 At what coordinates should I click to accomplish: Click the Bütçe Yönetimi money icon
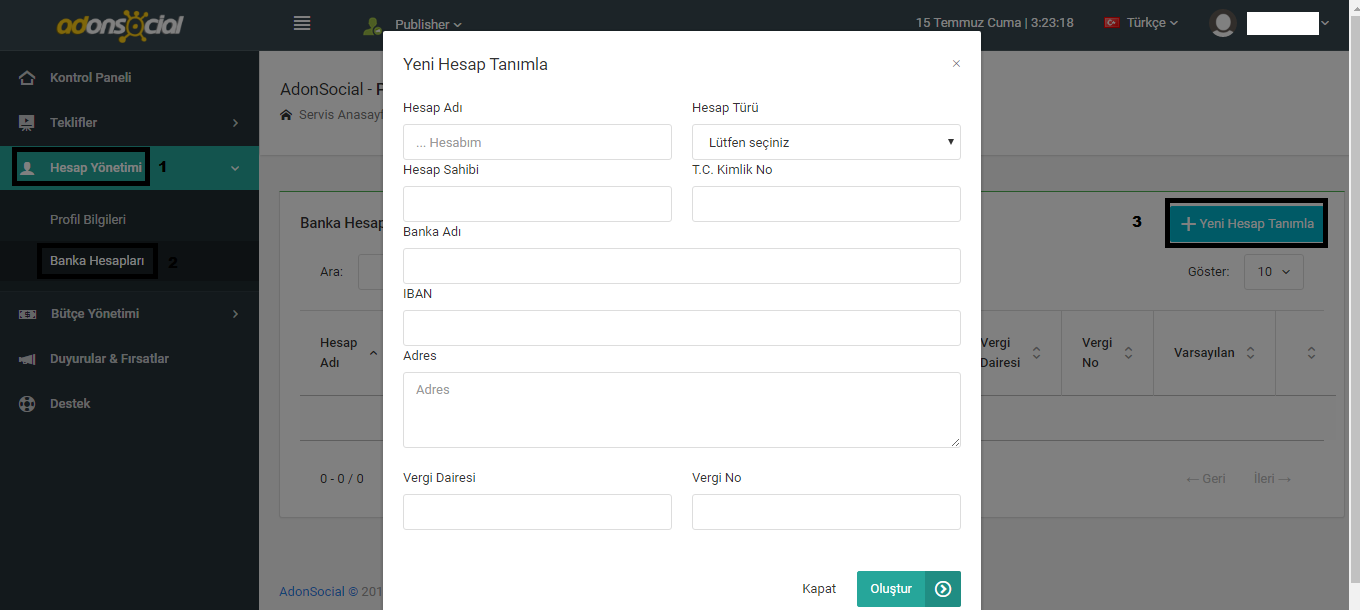[x=27, y=314]
